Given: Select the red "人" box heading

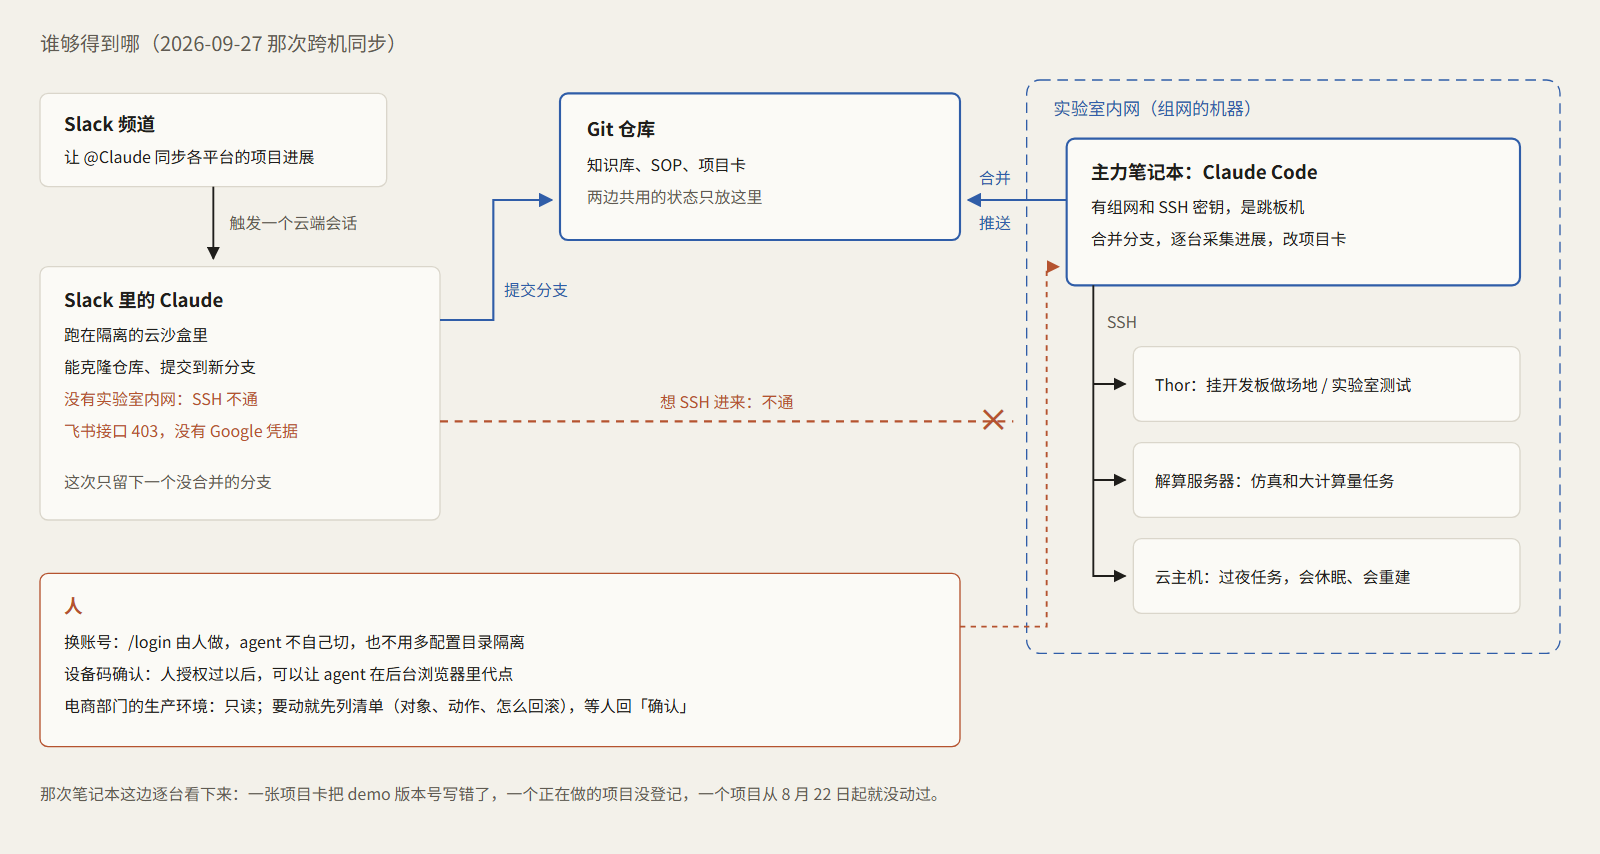Looking at the screenshot, I should [73, 606].
